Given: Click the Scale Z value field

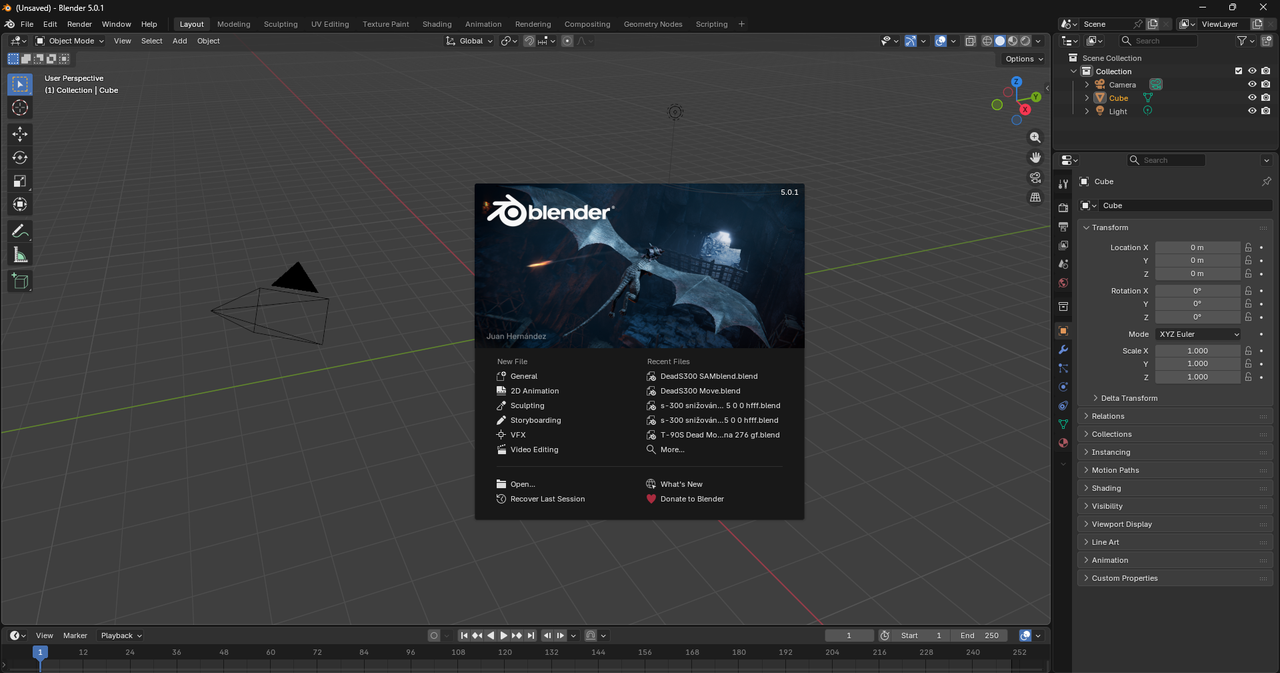Looking at the screenshot, I should click(x=1197, y=377).
